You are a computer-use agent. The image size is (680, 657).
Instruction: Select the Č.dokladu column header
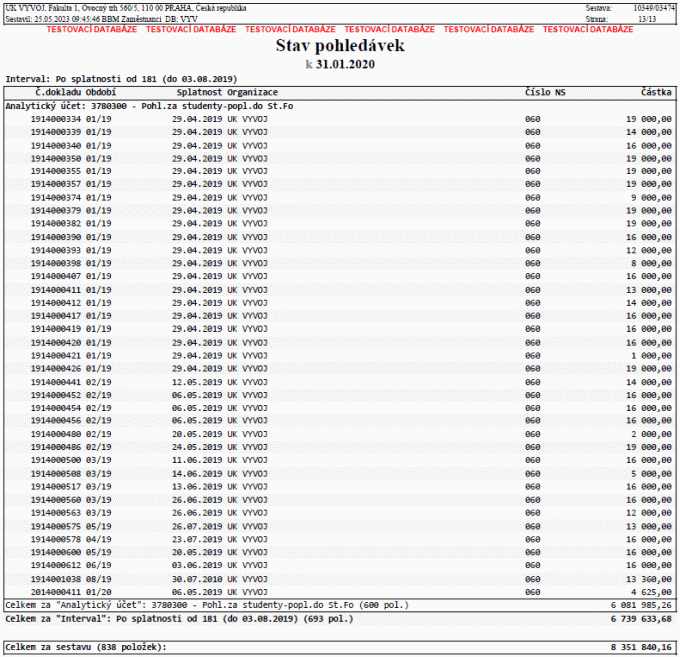[x=59, y=92]
